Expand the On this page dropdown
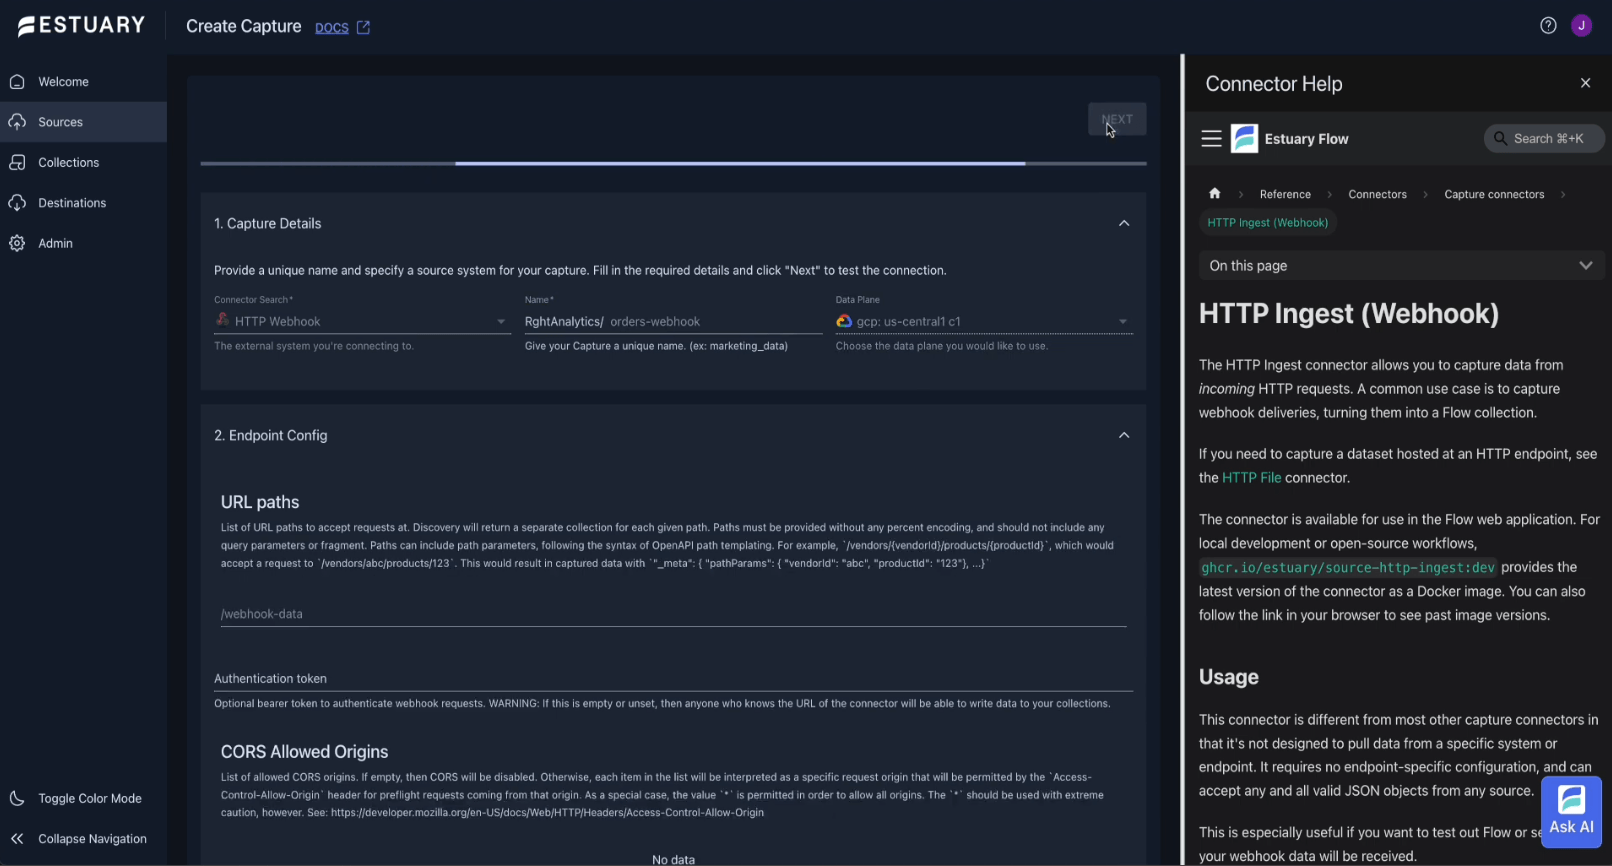1612x866 pixels. (1400, 266)
